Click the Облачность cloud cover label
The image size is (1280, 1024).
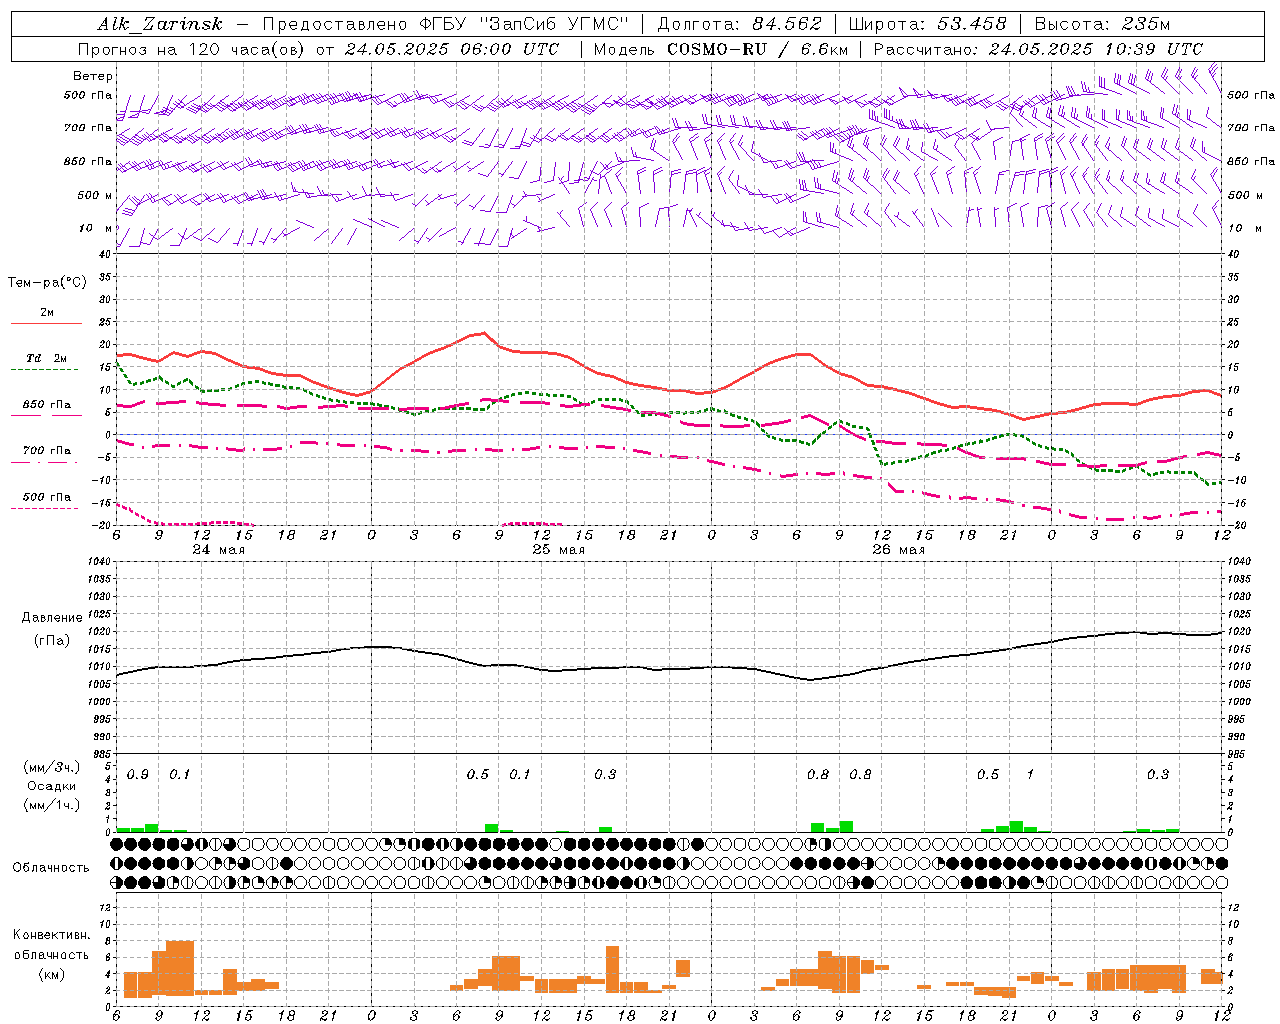coord(51,868)
